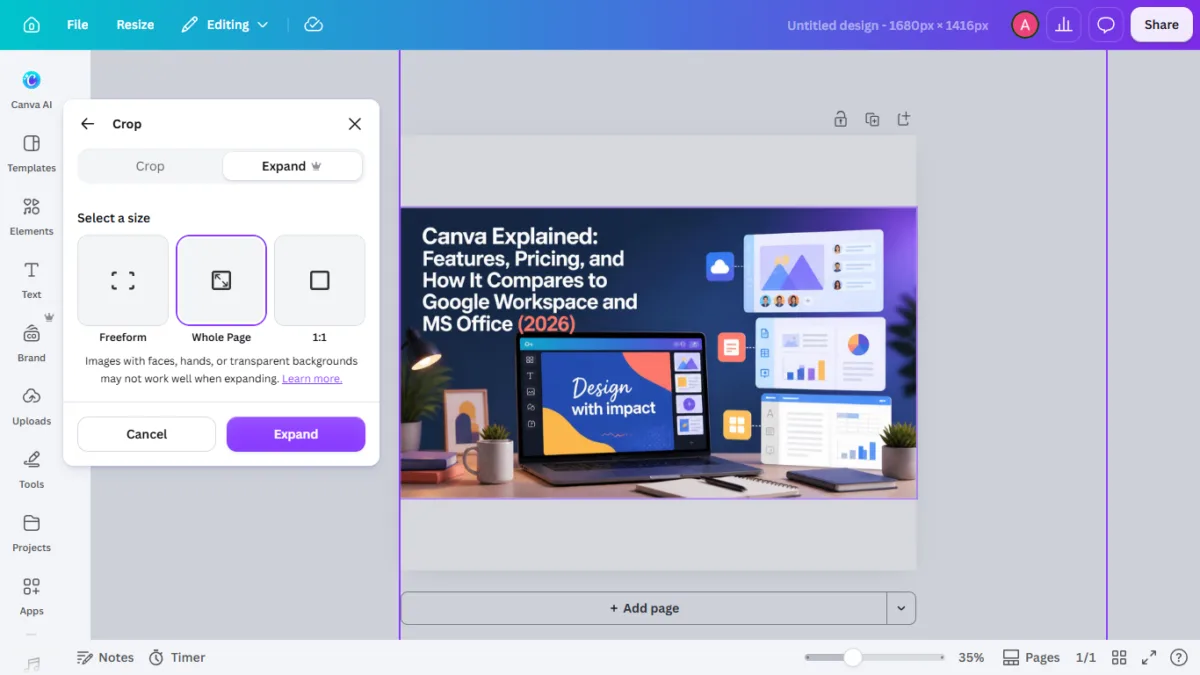1200x675 pixels.
Task: Open the help question mark icon
Action: click(1179, 657)
